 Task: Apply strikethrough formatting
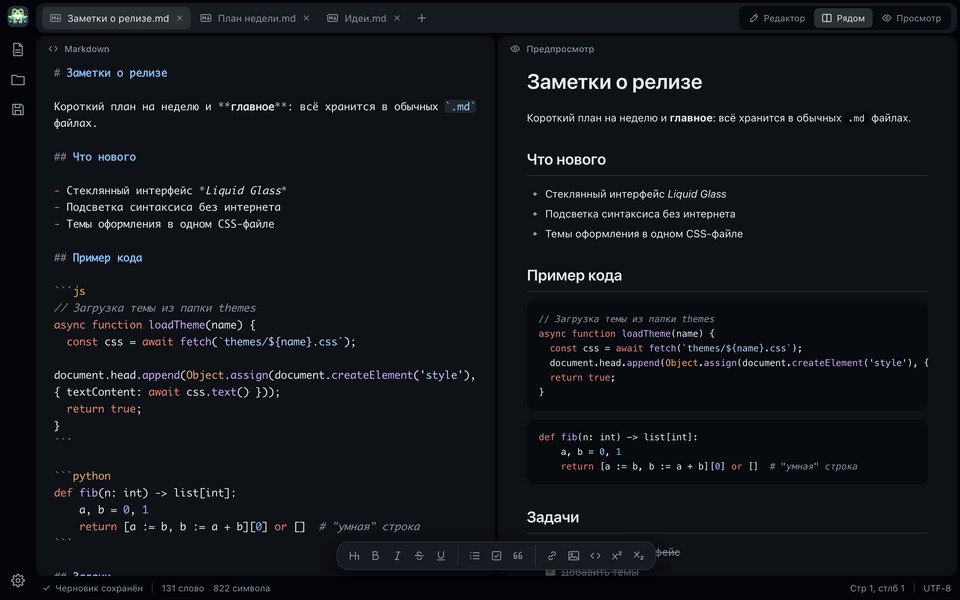tap(419, 556)
